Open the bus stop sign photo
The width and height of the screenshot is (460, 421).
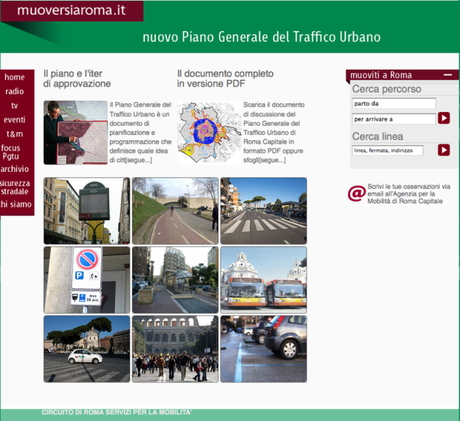coord(87,211)
